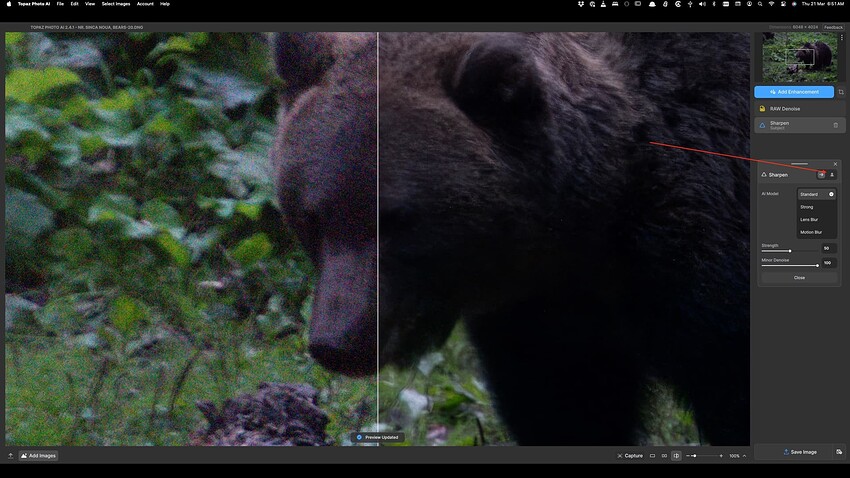Click the Strength value field showing 50
Screen dimensions: 850x478
[x=828, y=248]
